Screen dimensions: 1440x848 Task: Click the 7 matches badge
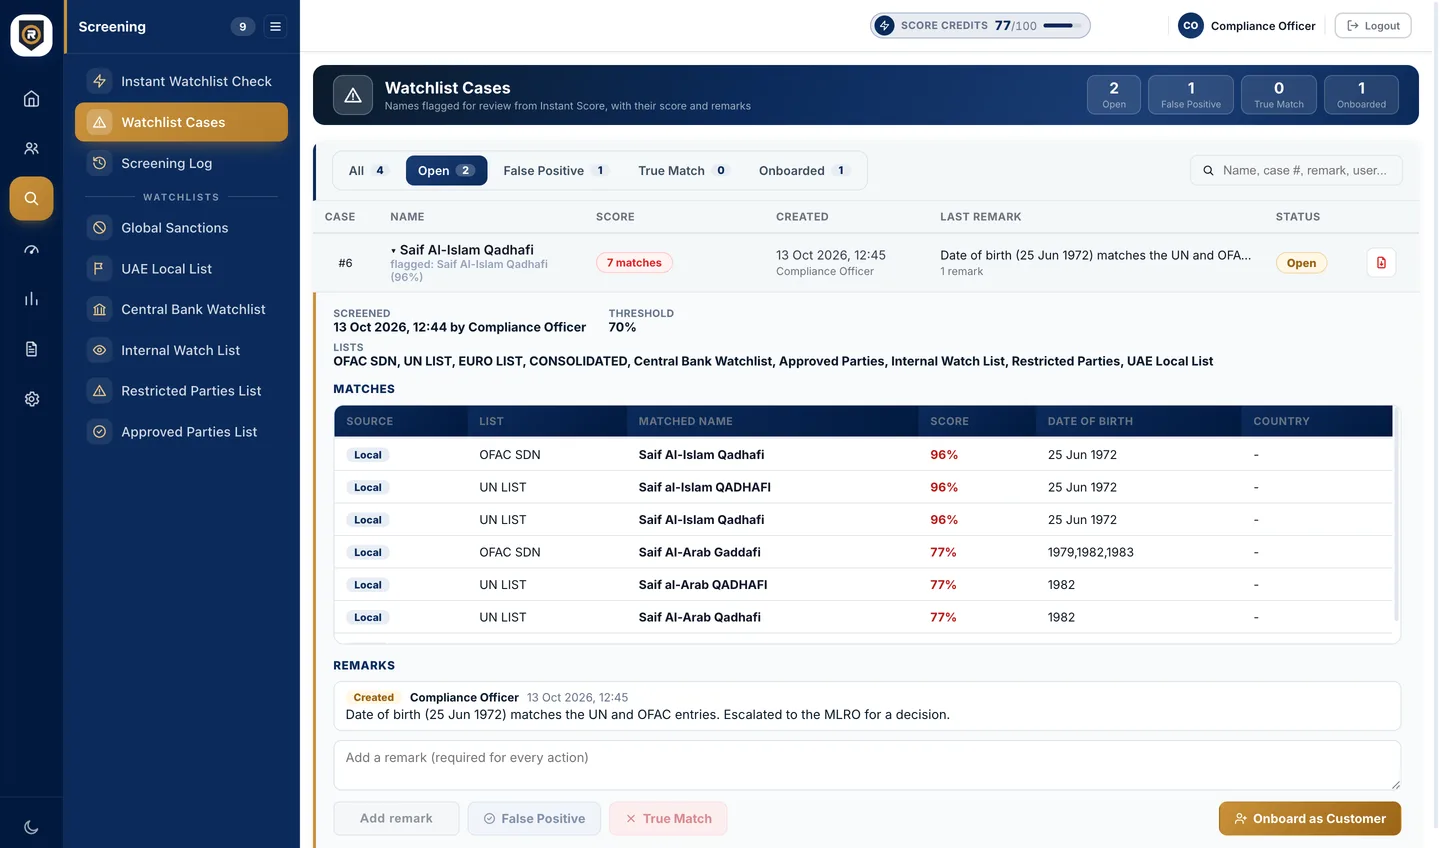click(634, 263)
